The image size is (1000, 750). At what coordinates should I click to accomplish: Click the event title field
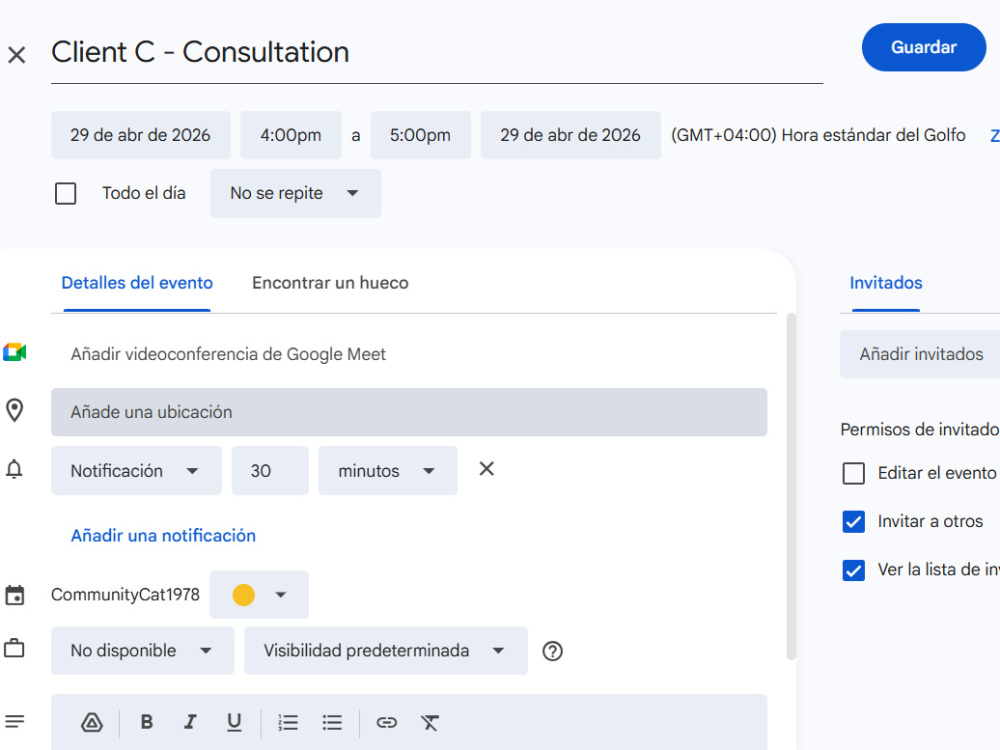[x=437, y=52]
